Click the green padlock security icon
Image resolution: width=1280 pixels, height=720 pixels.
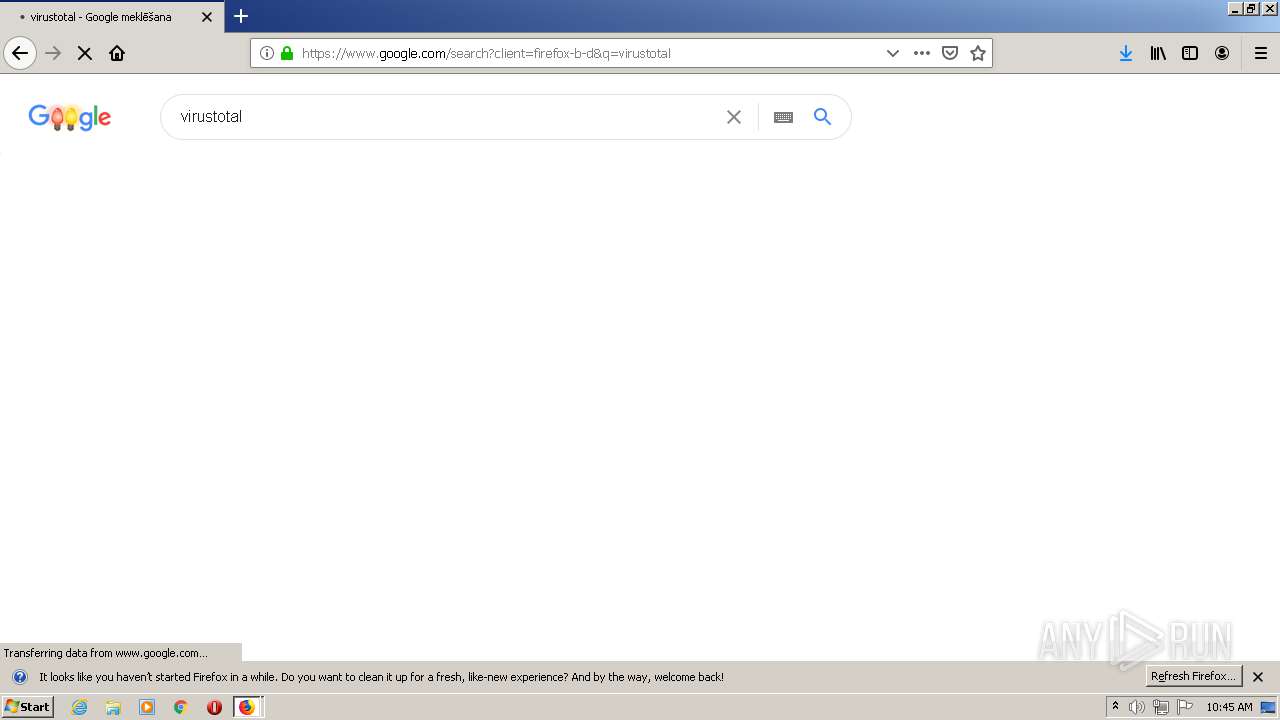click(287, 53)
